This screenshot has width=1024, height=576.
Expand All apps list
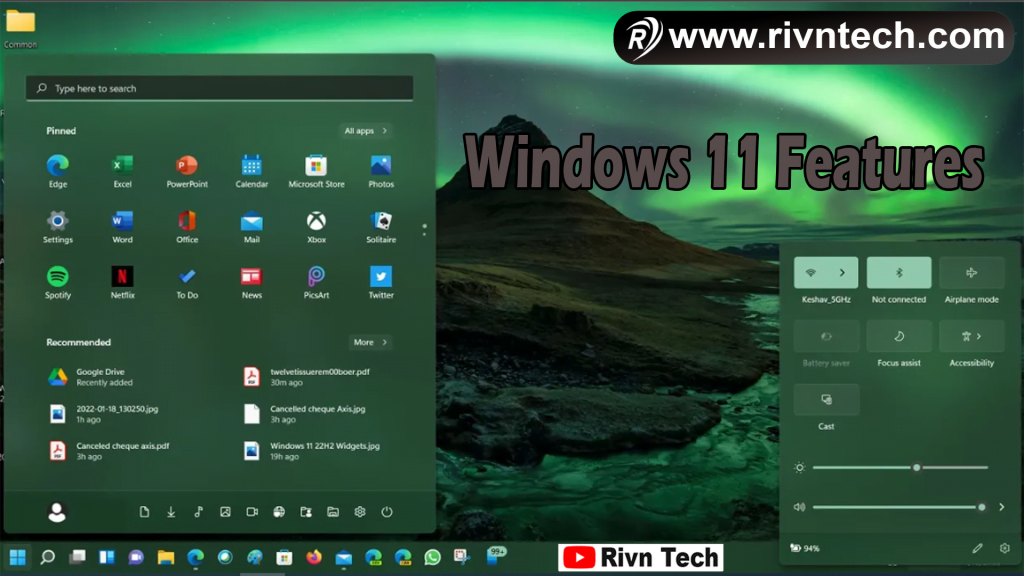(x=366, y=131)
